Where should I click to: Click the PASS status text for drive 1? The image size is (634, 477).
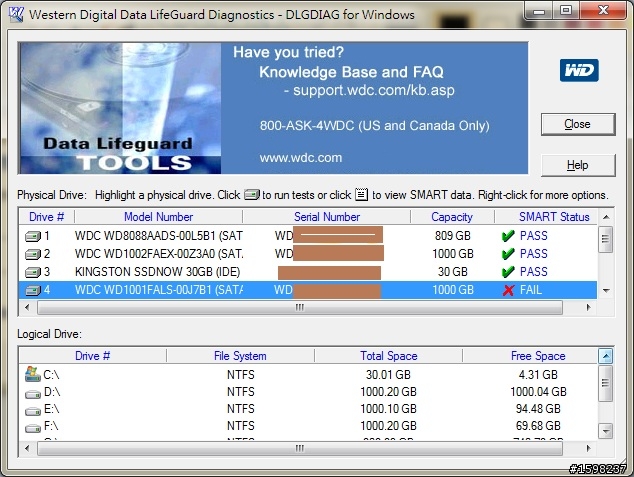click(533, 236)
